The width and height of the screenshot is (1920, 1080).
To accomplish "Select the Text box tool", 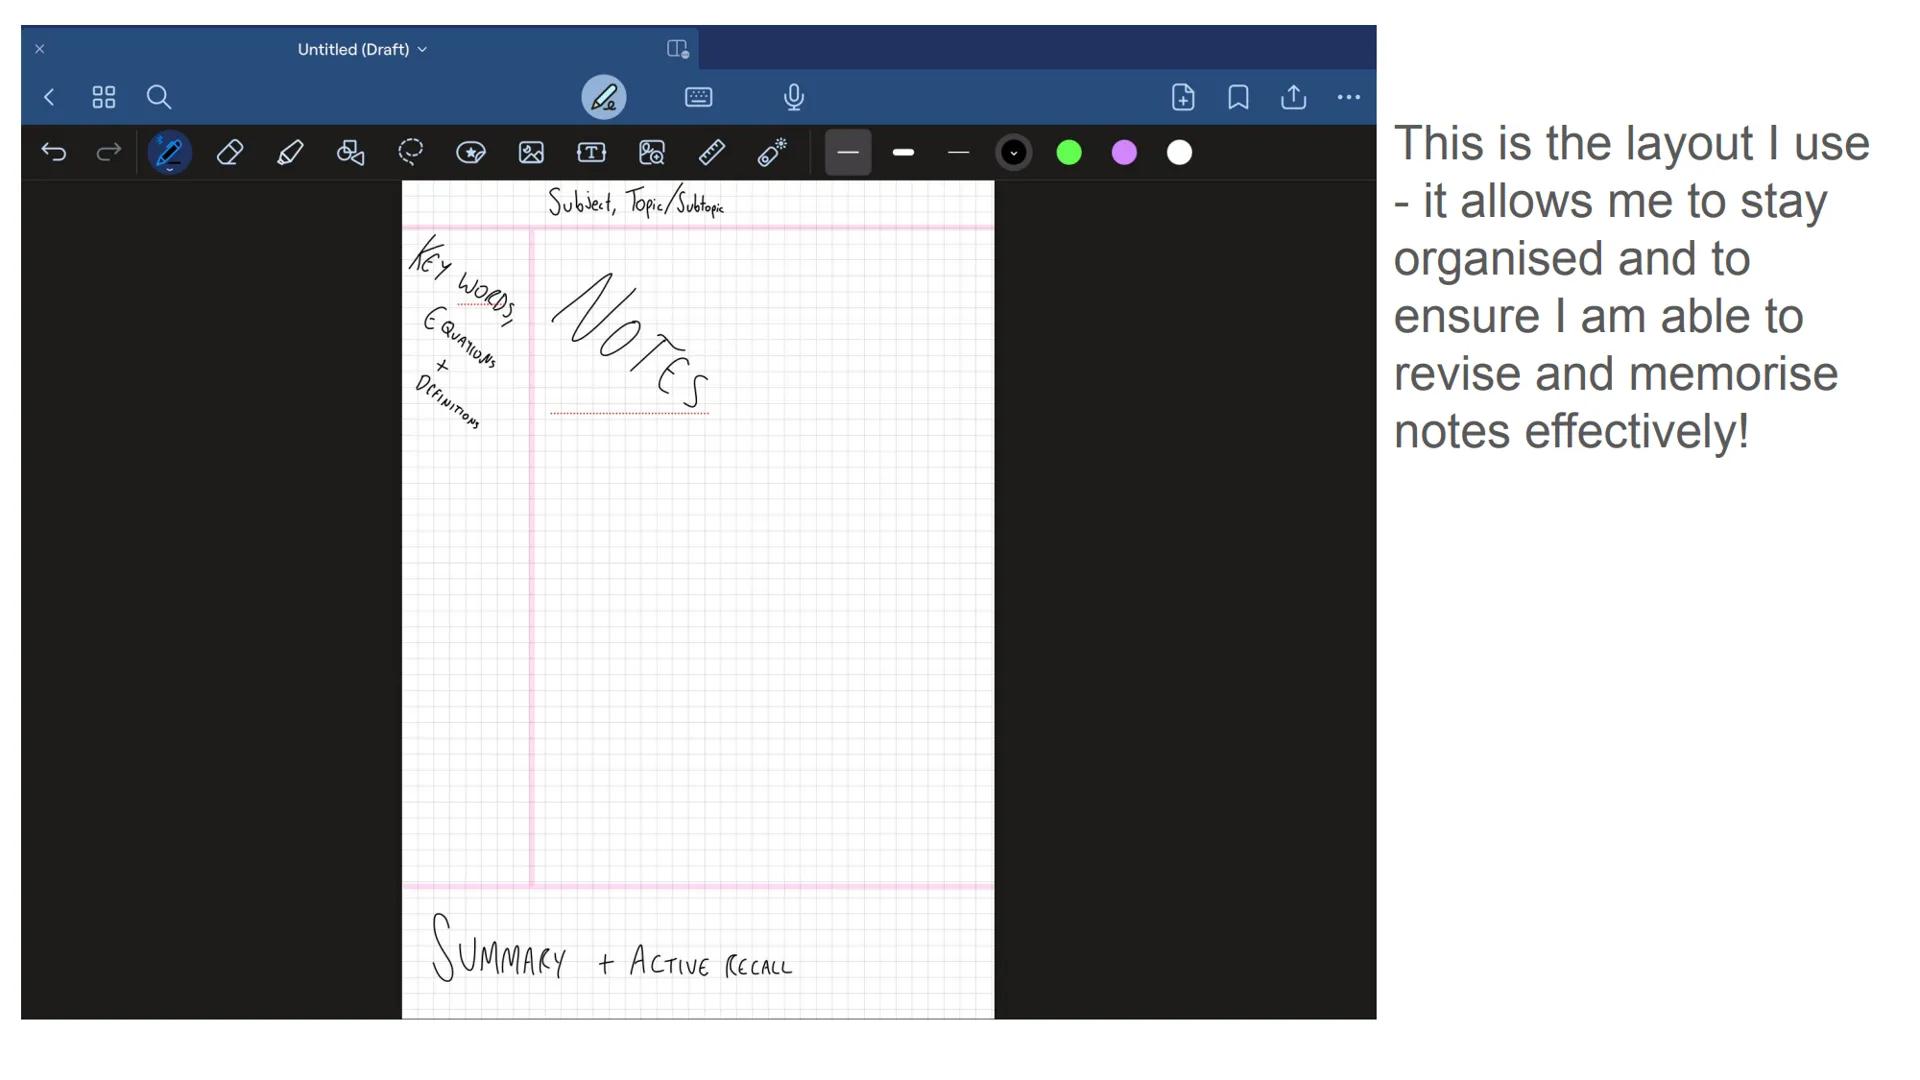I will [591, 152].
